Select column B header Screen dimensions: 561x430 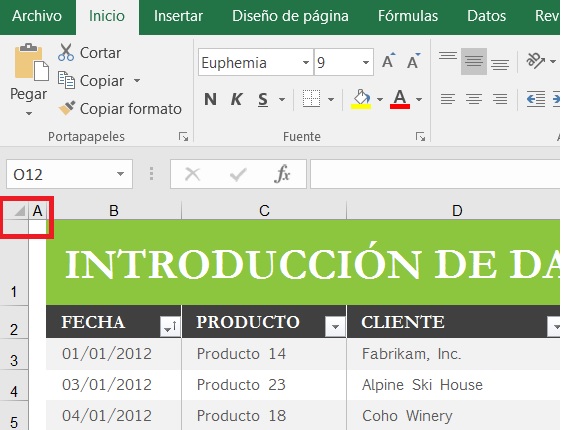click(114, 211)
